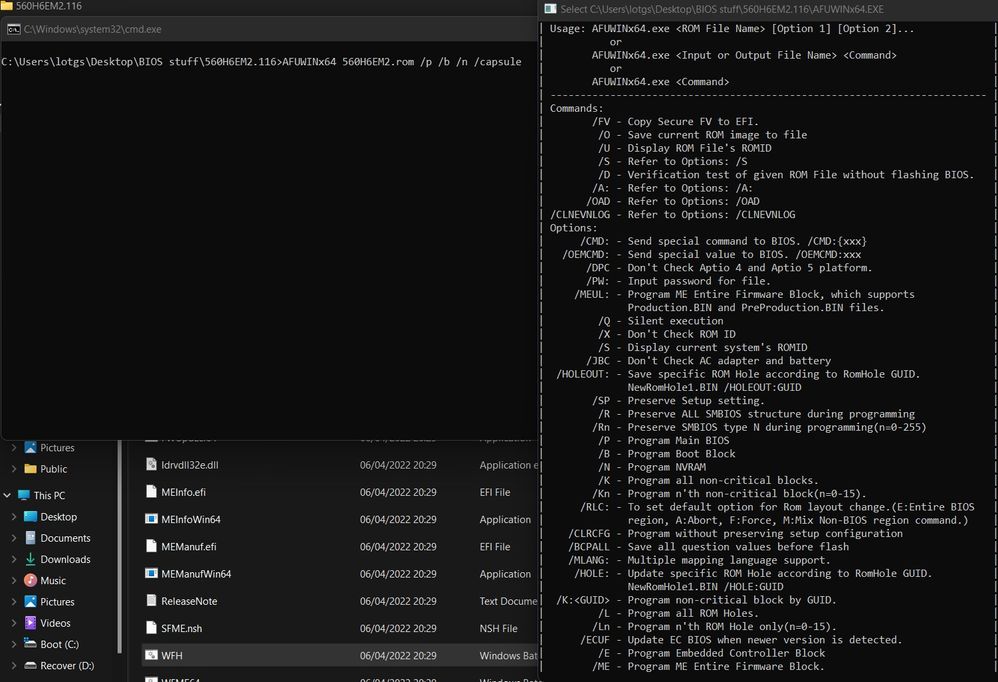Open Music in the navigation pane
Image resolution: width=998 pixels, height=682 pixels.
pos(52,580)
